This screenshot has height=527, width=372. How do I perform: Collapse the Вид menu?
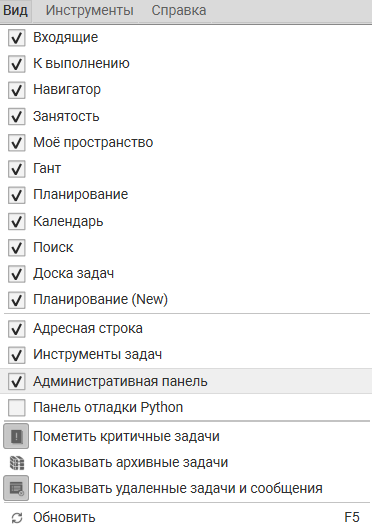16,10
